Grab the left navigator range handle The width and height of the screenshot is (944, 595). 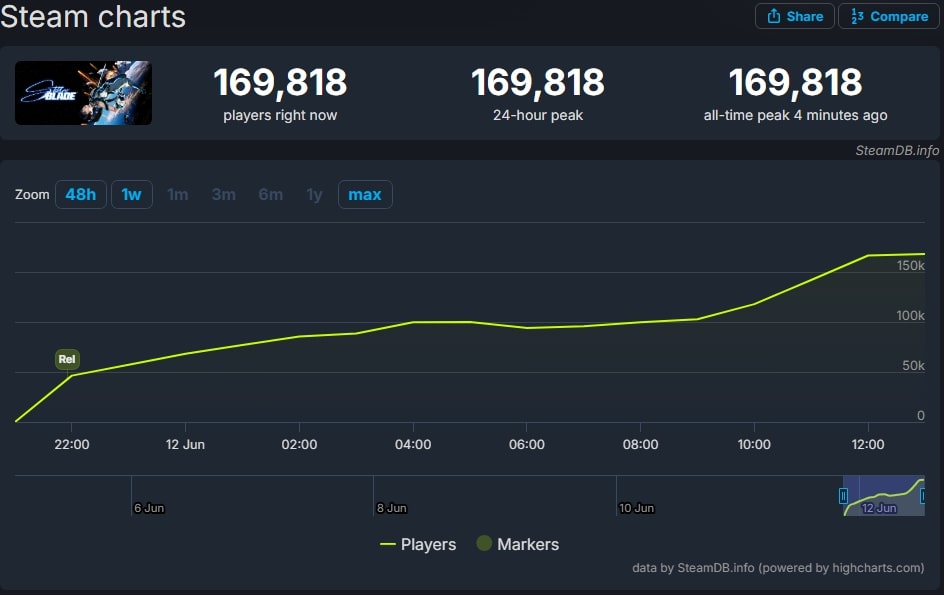pyautogui.click(x=843, y=496)
